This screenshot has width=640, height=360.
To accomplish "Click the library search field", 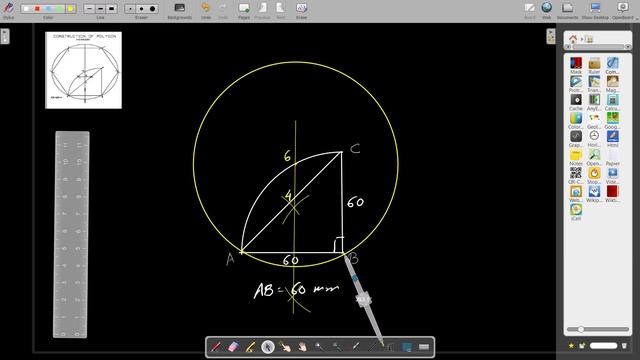I will 603,346.
